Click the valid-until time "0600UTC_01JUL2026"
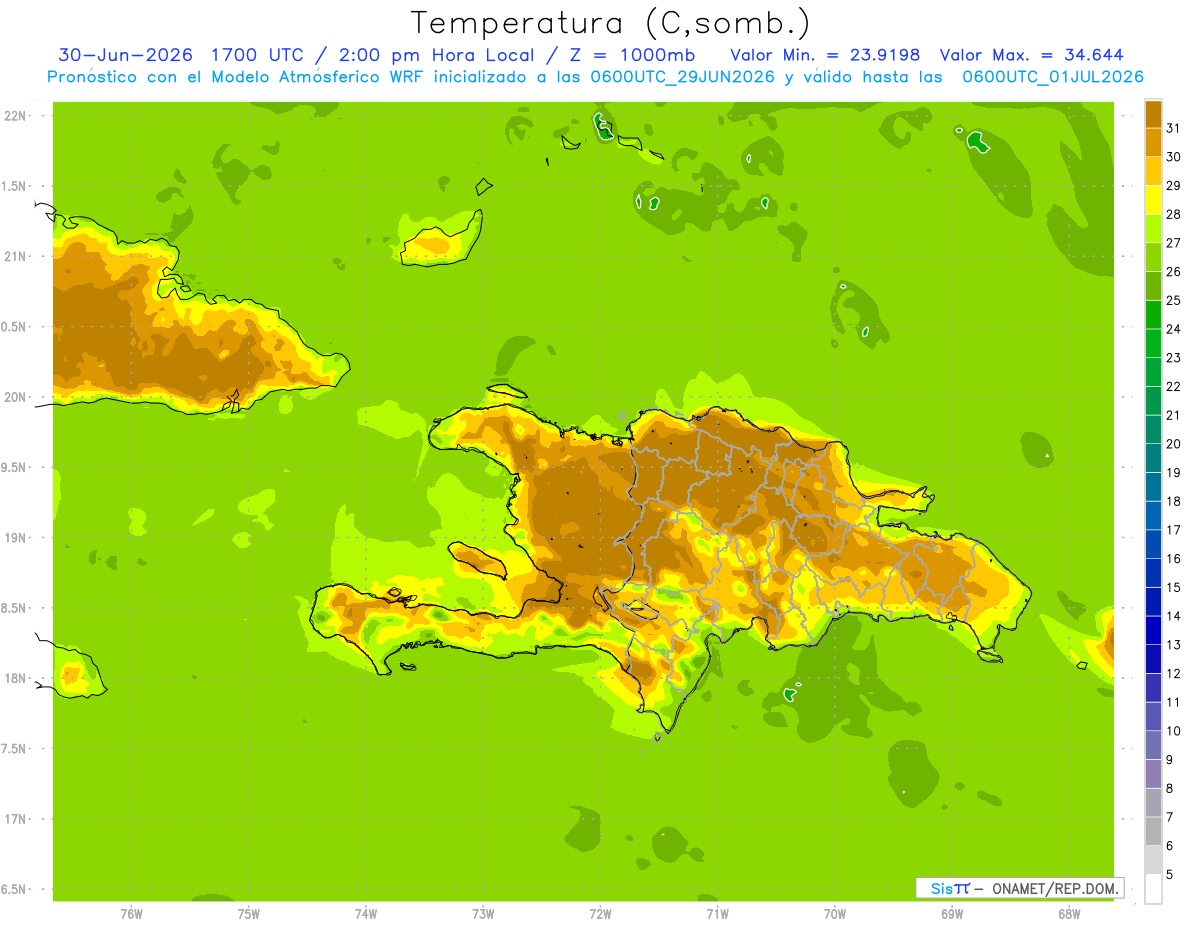 pyautogui.click(x=1052, y=77)
